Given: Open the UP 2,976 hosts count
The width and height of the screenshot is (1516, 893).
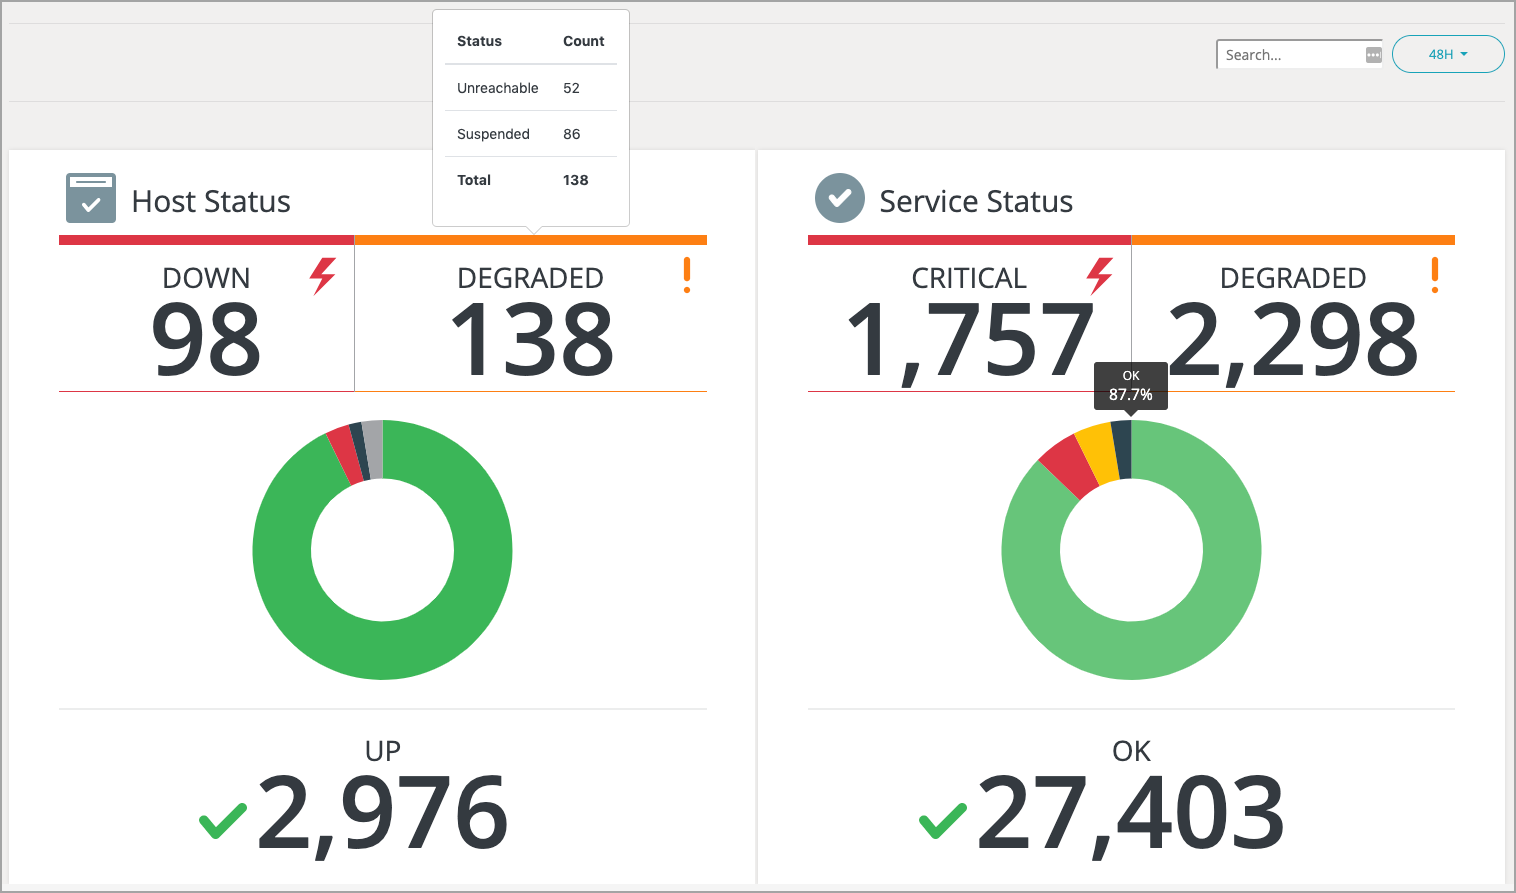Looking at the screenshot, I should pyautogui.click(x=383, y=813).
